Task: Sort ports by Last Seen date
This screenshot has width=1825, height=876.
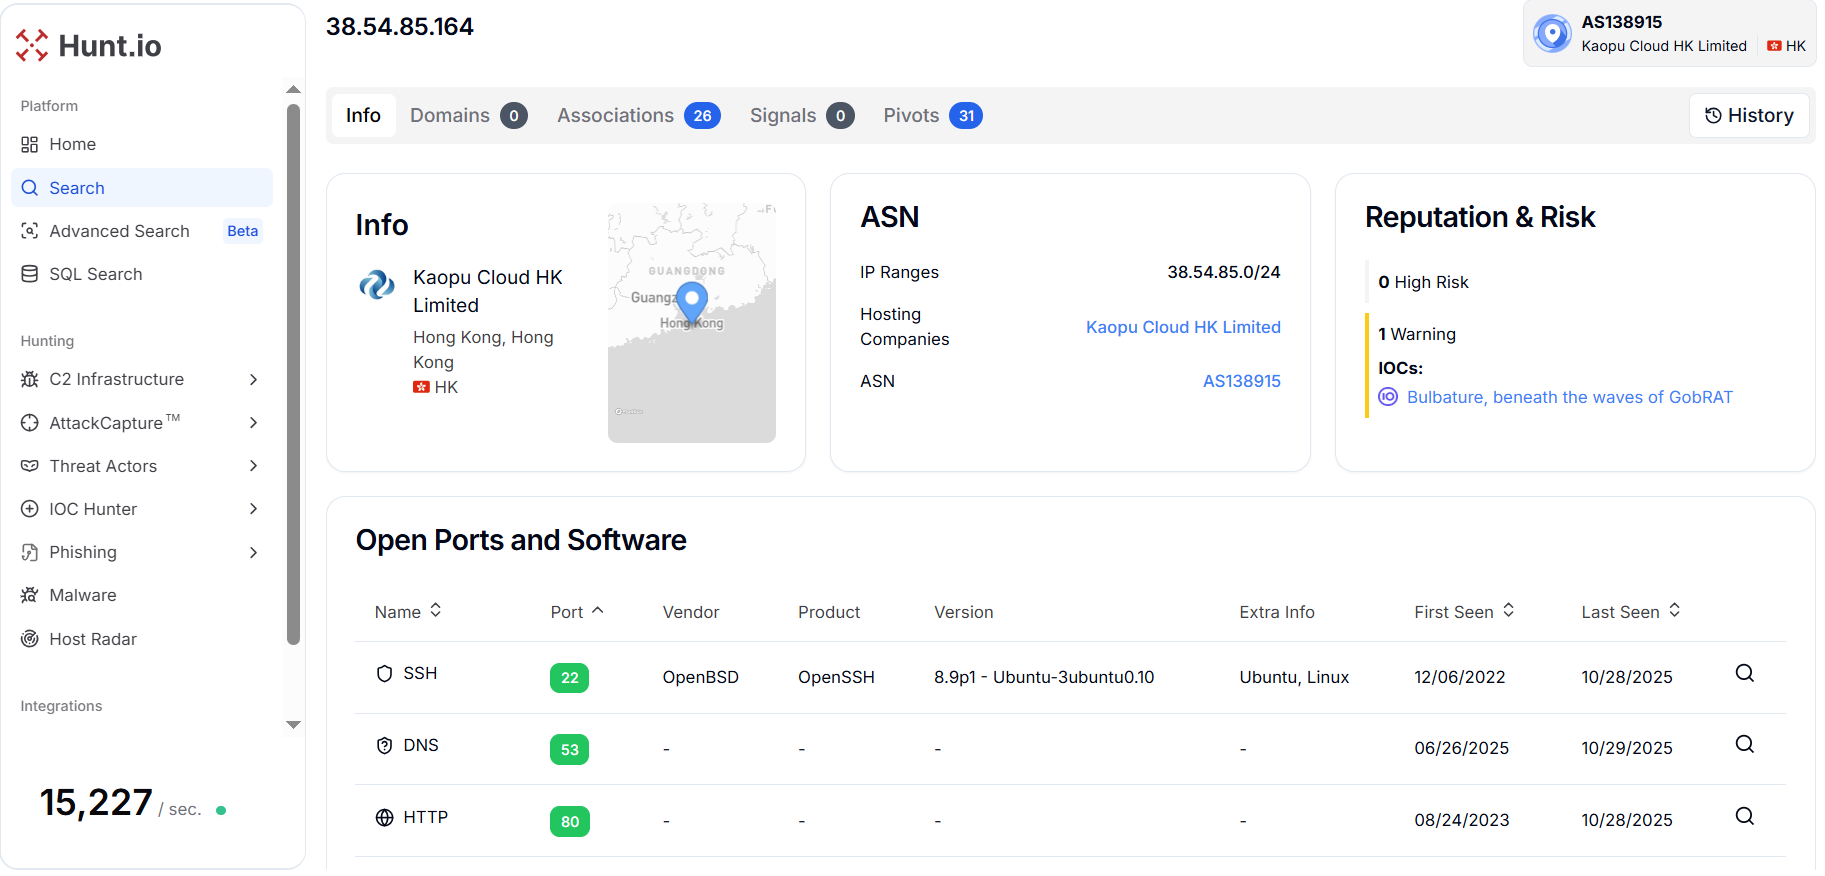Action: pyautogui.click(x=1629, y=612)
